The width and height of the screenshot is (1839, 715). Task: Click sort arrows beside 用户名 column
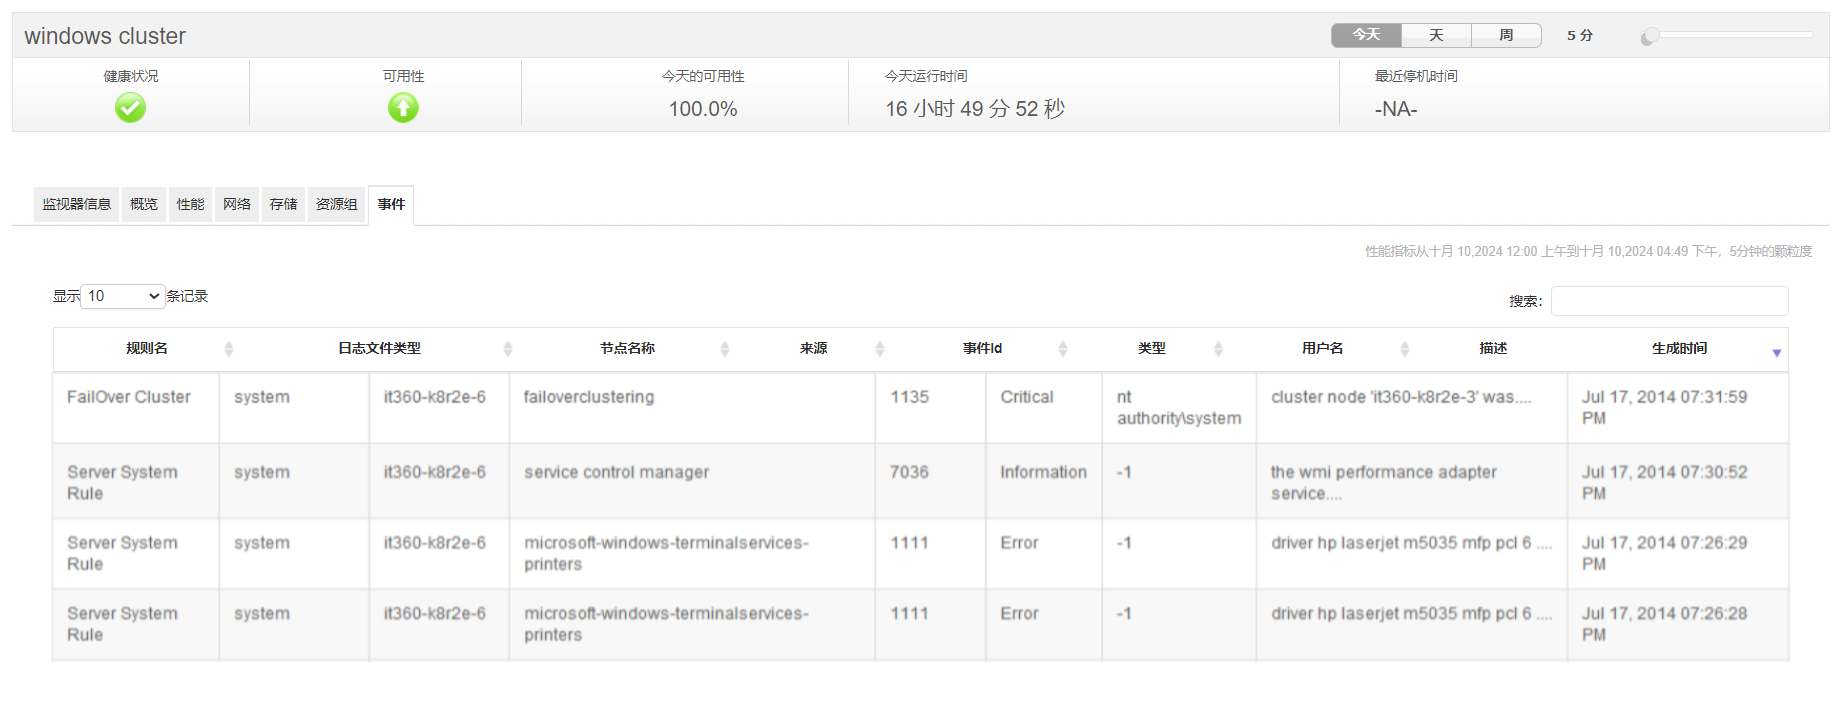coord(1405,349)
